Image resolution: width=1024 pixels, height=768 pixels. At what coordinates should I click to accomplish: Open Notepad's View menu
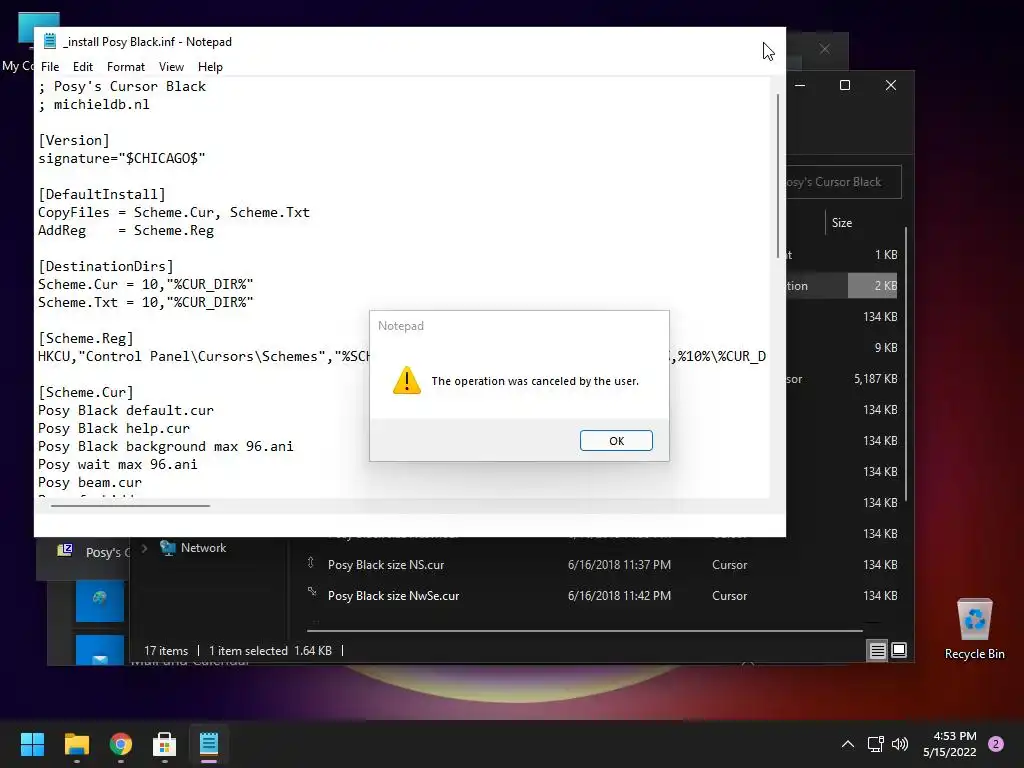point(171,67)
